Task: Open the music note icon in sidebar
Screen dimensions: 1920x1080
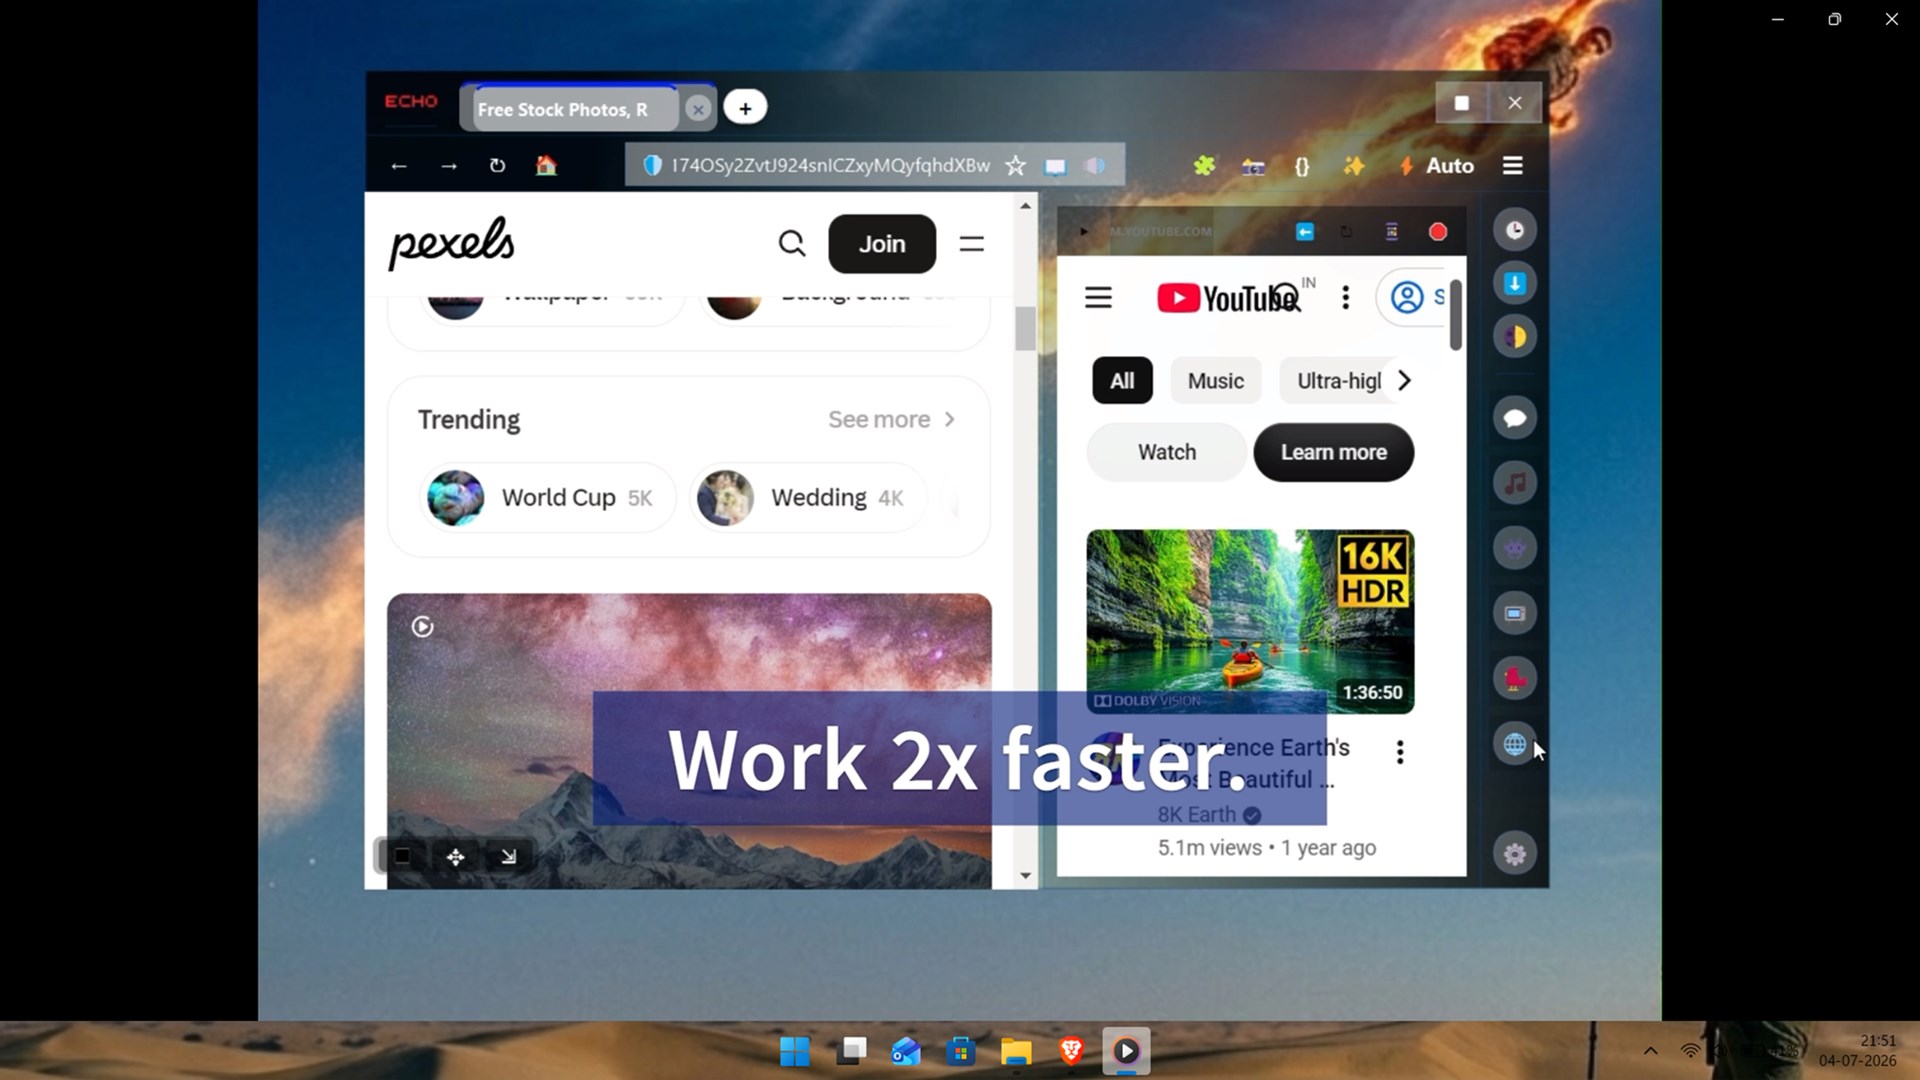Action: tap(1515, 484)
